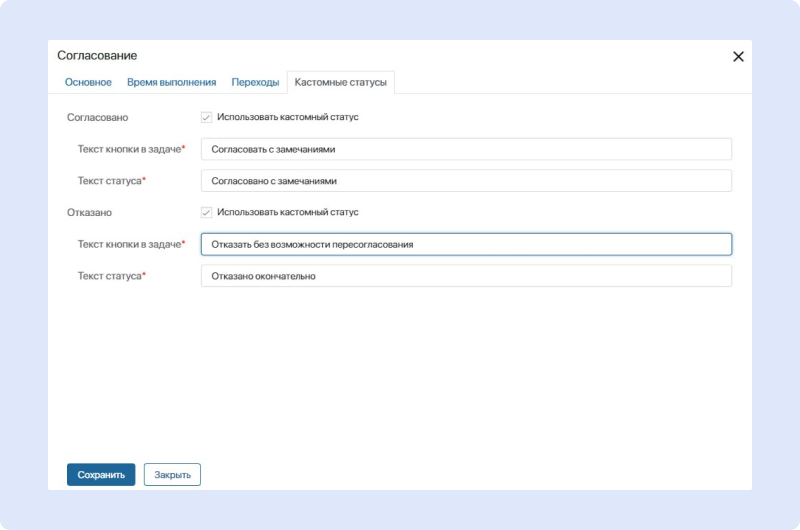800x530 pixels.
Task: Click the field containing Согласовать с замечаниями
Action: 466,149
